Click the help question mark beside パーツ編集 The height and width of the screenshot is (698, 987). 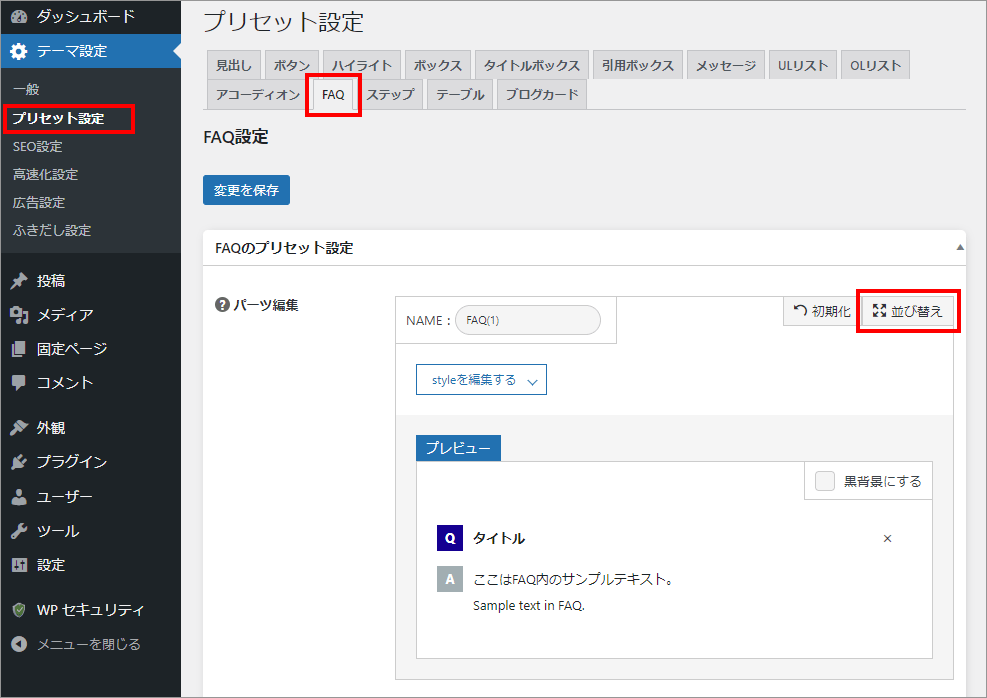click(222, 305)
